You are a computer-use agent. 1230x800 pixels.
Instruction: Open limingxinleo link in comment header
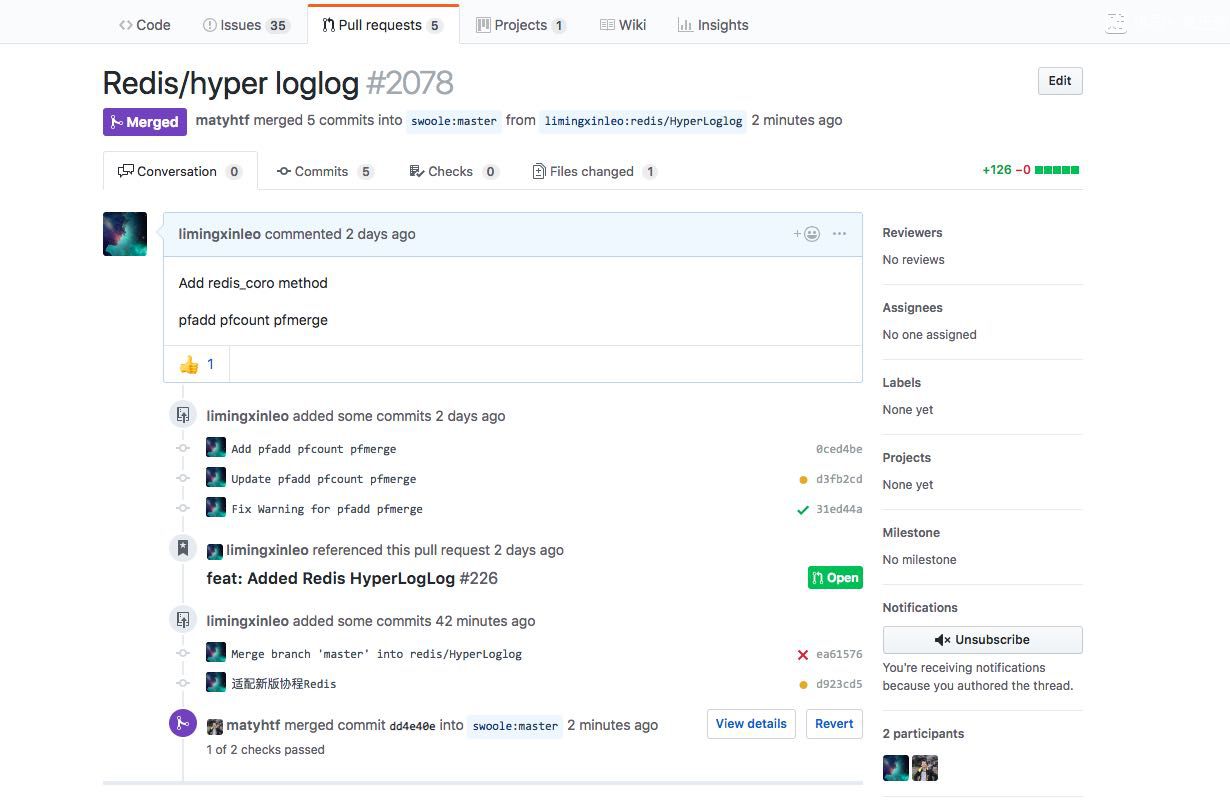220,234
